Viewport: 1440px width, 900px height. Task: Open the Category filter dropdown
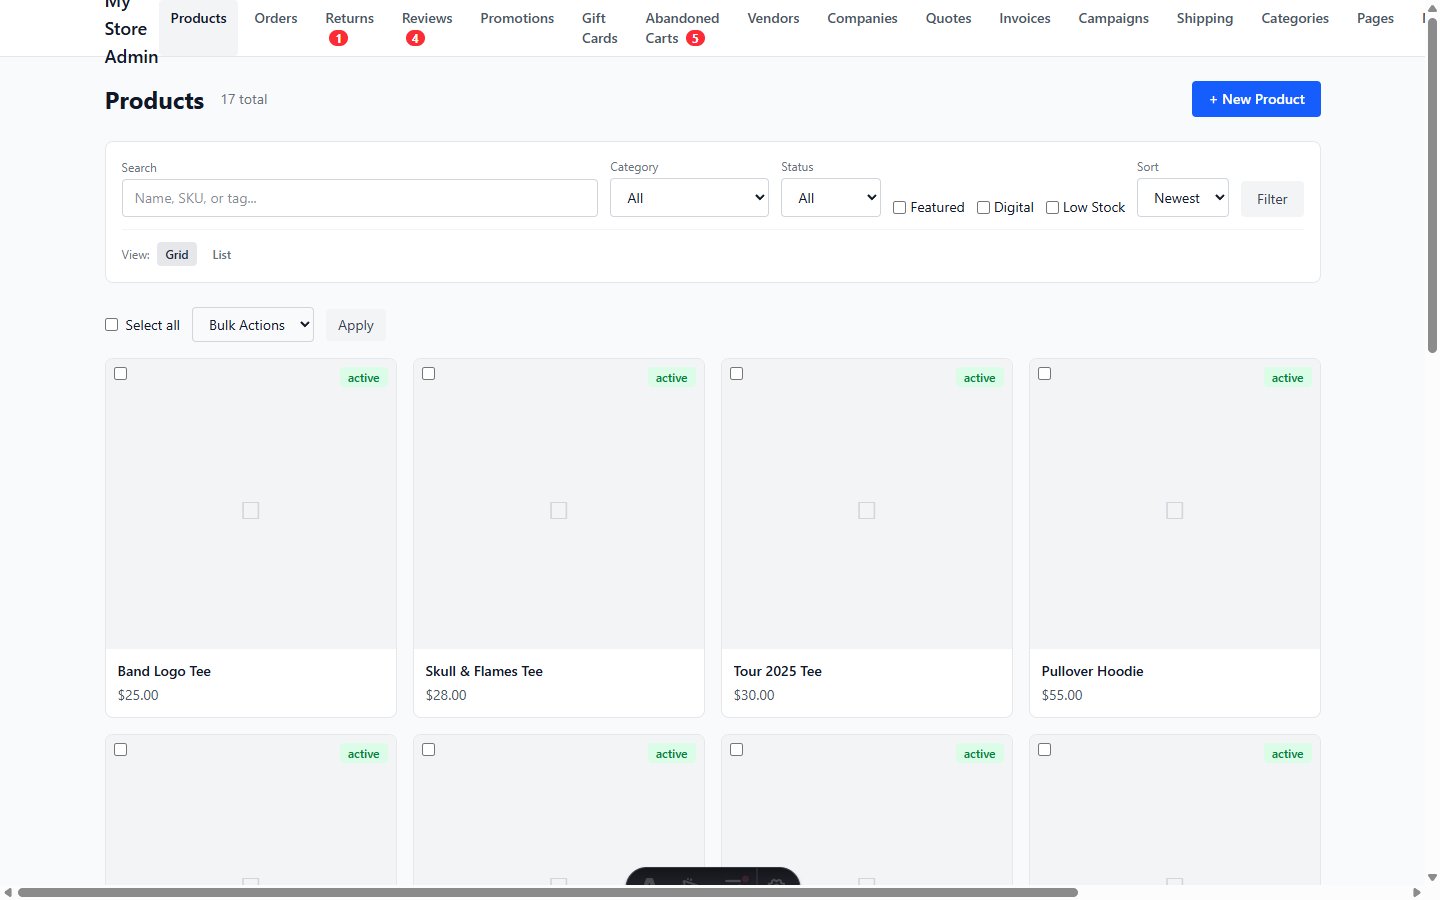pos(689,197)
